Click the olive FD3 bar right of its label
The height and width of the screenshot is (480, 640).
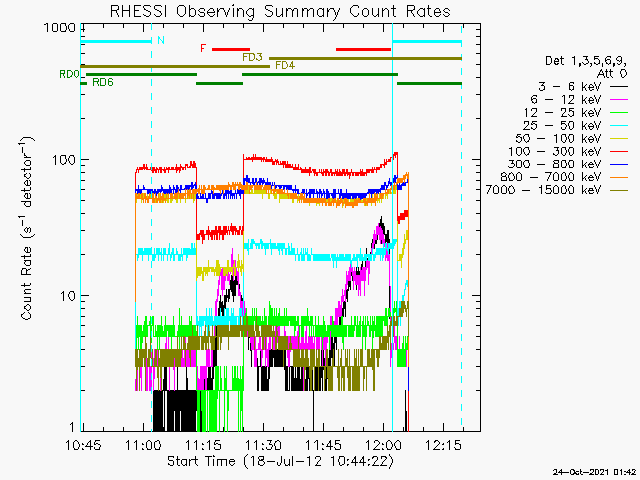365,58
